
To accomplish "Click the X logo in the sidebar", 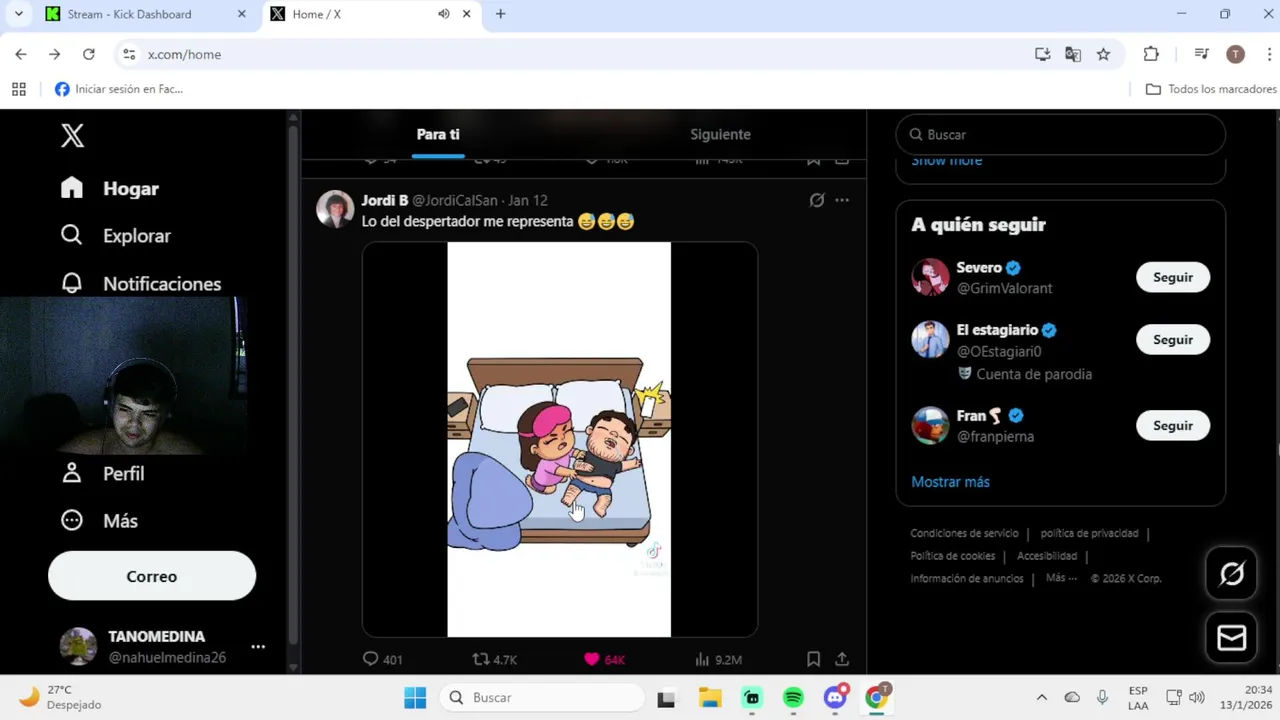I will 72,135.
